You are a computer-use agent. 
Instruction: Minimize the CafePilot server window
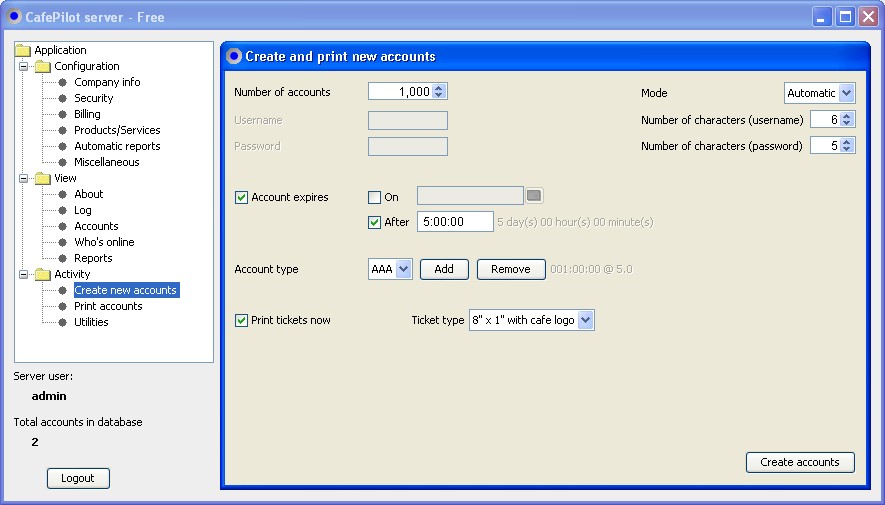coord(822,17)
